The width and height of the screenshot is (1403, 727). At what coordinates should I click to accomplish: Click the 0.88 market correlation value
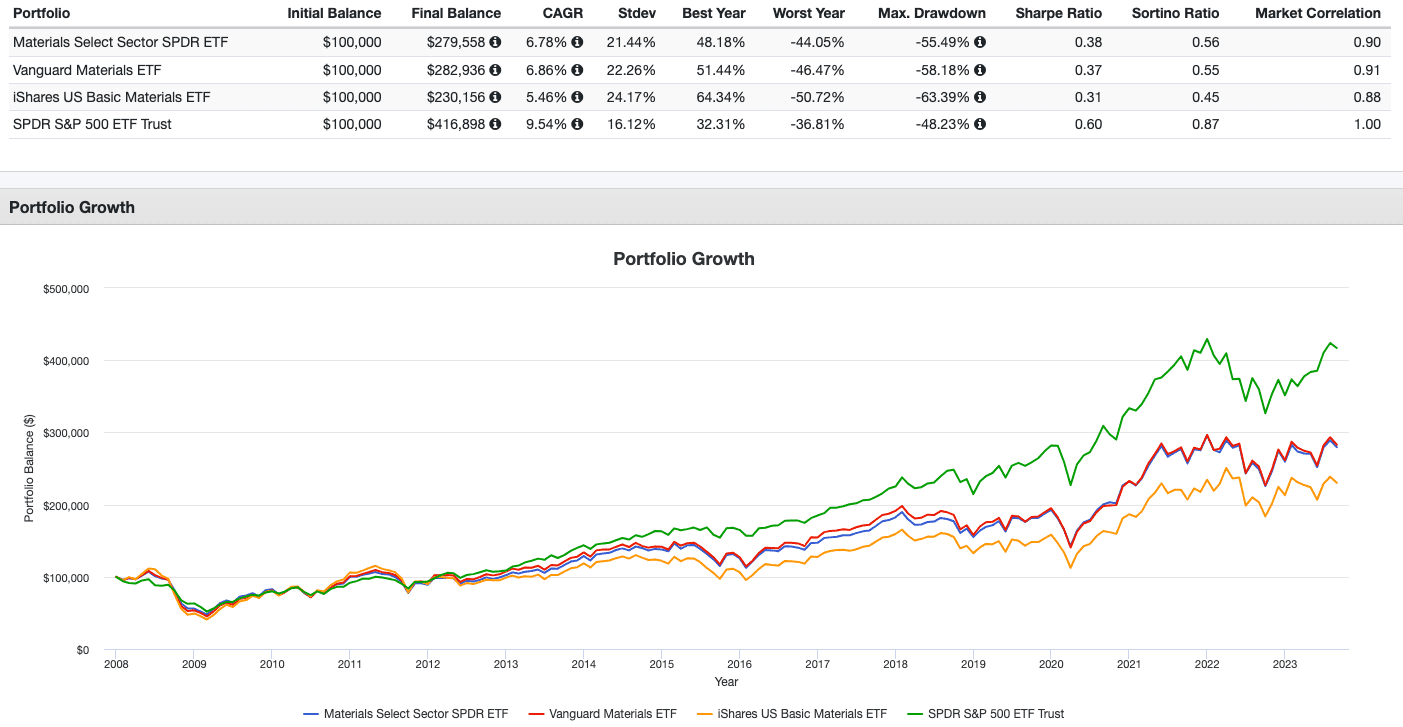coord(1366,97)
